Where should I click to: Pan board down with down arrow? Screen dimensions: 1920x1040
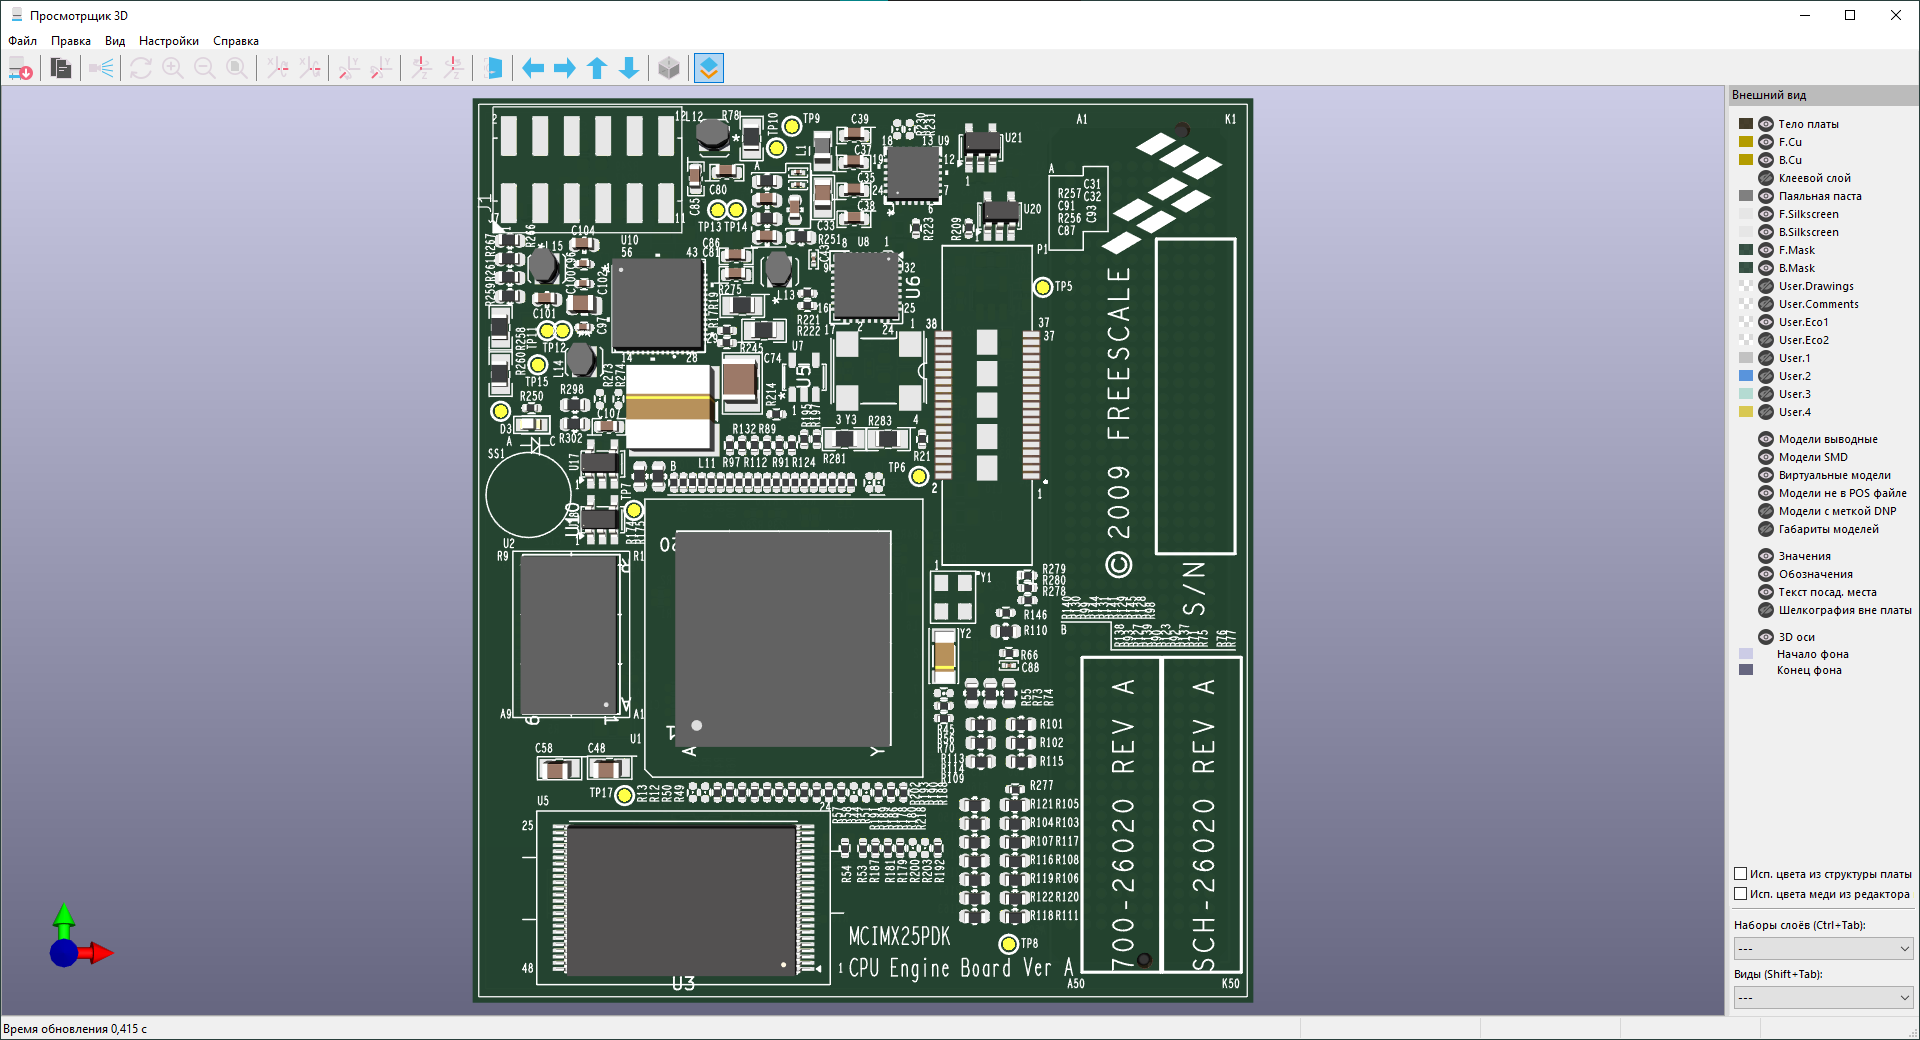tap(629, 68)
